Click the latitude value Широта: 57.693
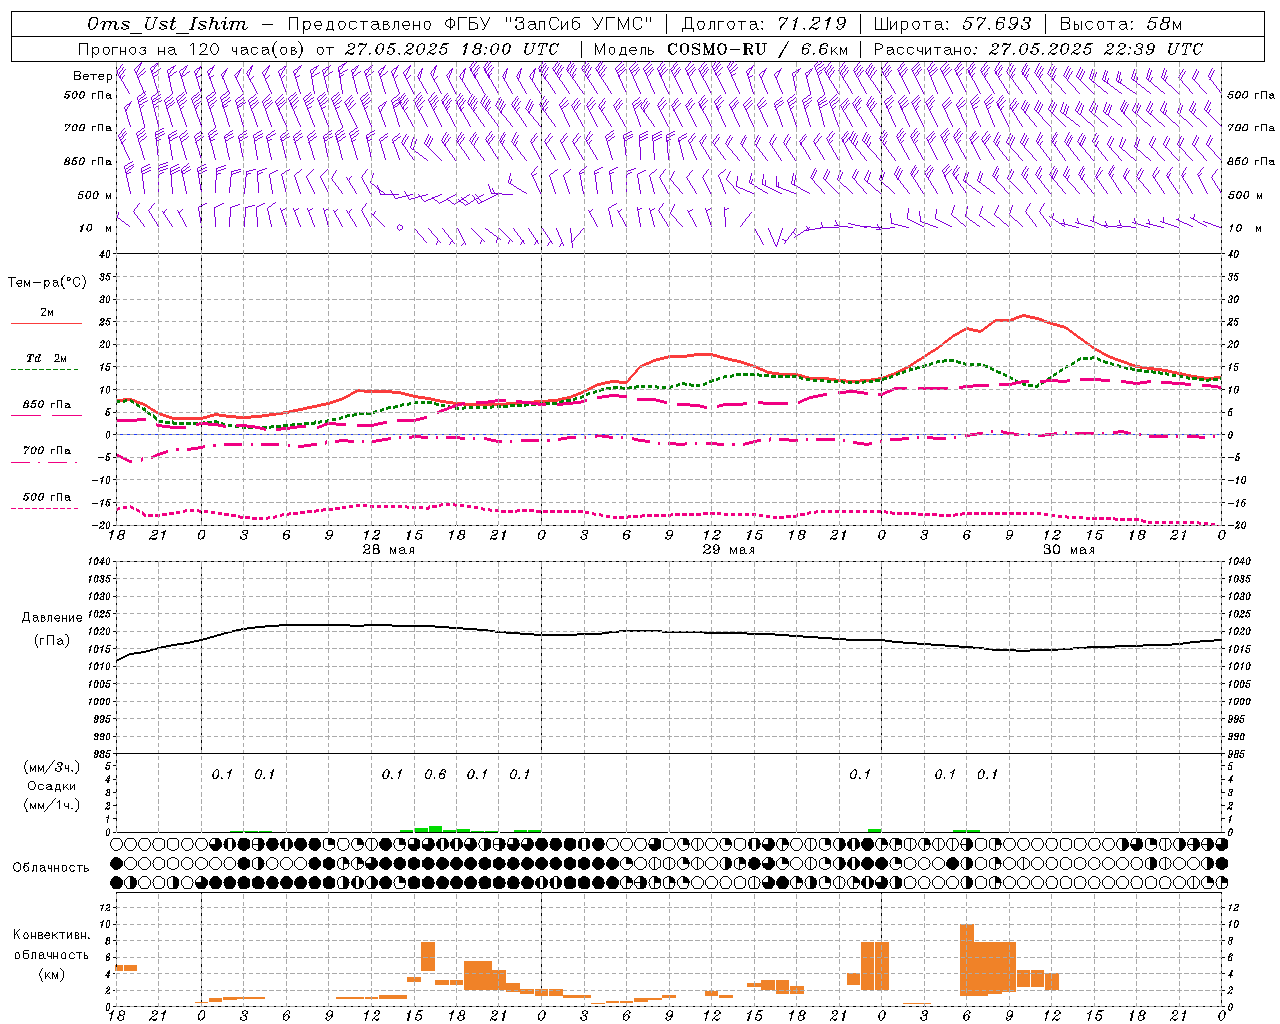This screenshot has height=1024, width=1280. [x=952, y=24]
